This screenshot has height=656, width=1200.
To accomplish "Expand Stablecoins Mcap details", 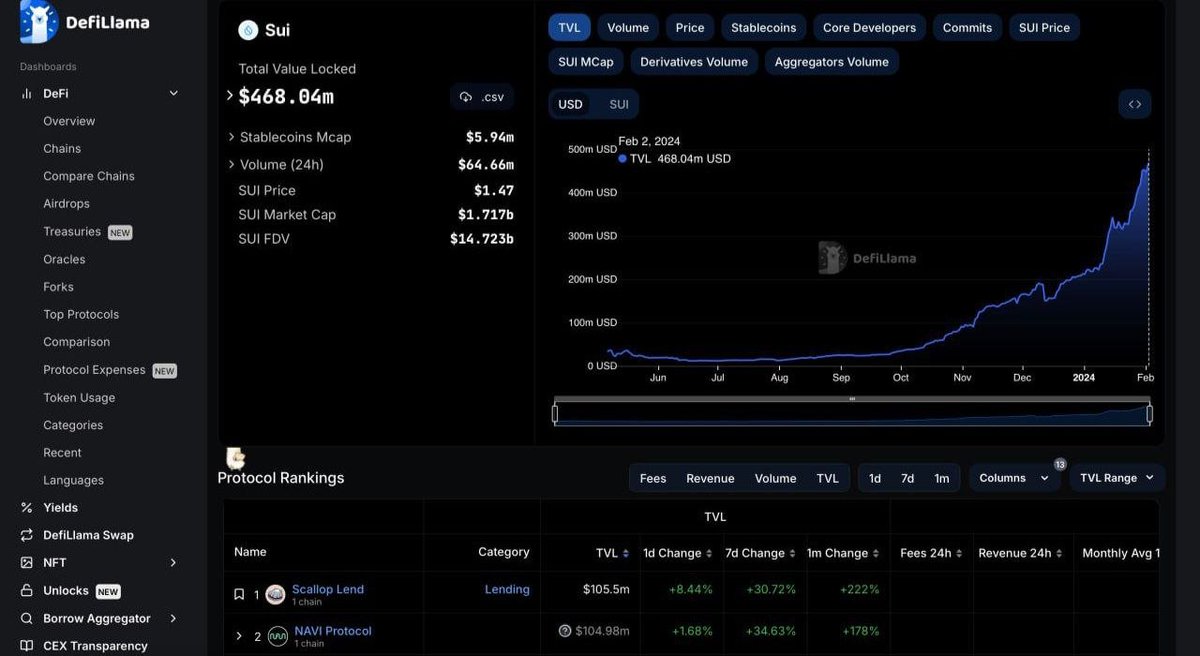I will pos(231,137).
